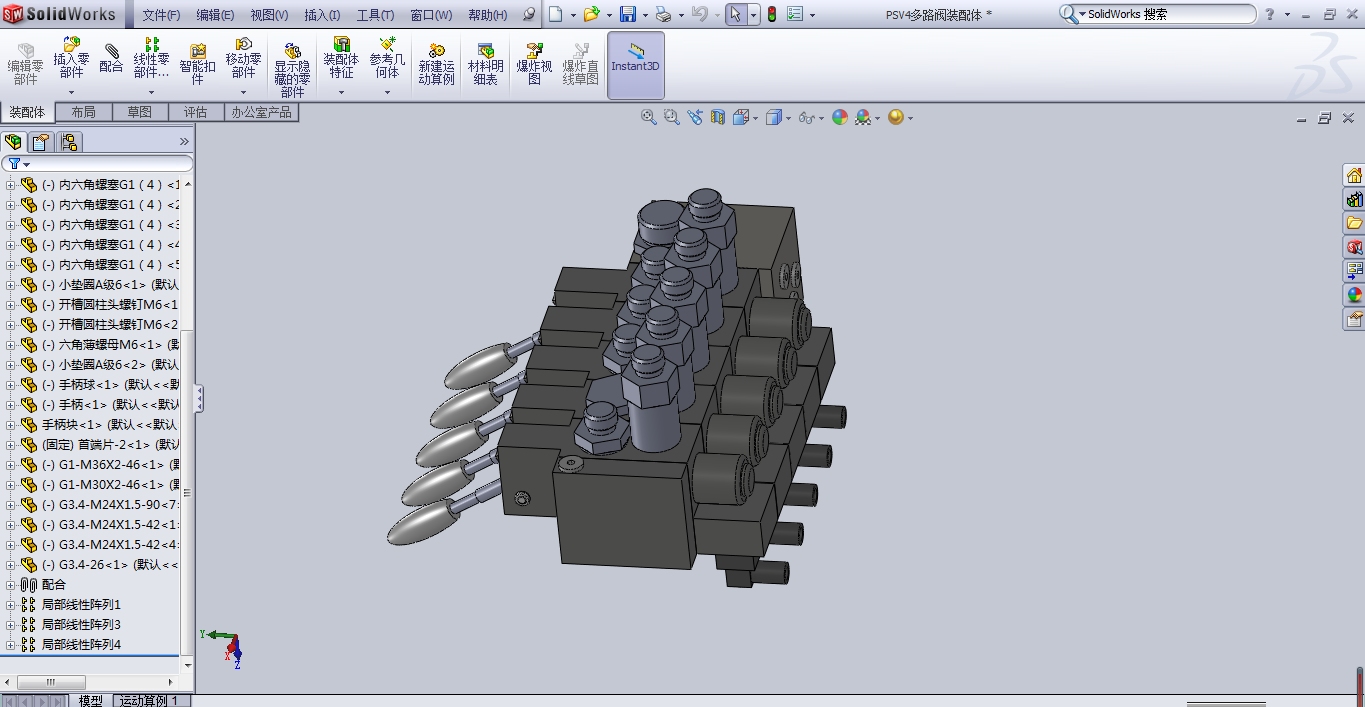
Task: Click the 参考几何体 reference geometry tool
Action: point(387,58)
